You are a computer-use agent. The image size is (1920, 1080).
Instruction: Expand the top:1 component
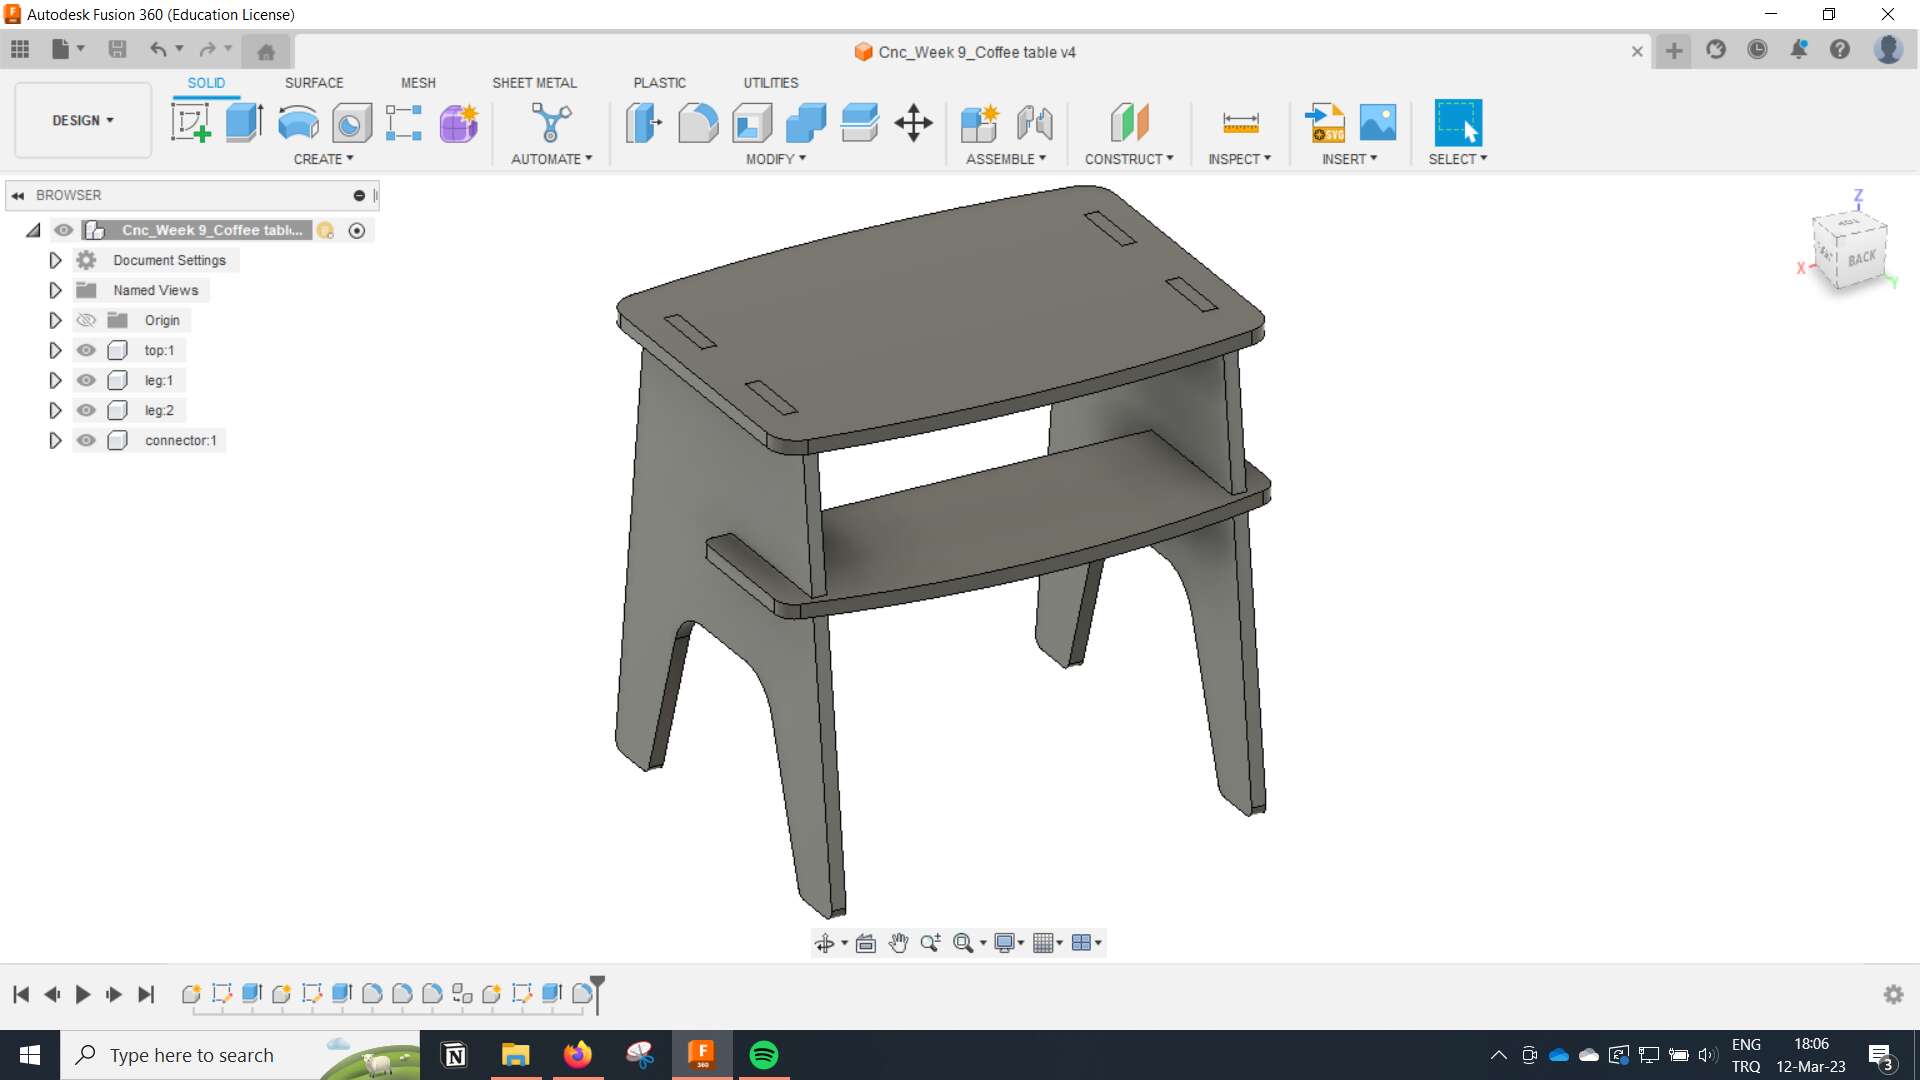coord(55,350)
